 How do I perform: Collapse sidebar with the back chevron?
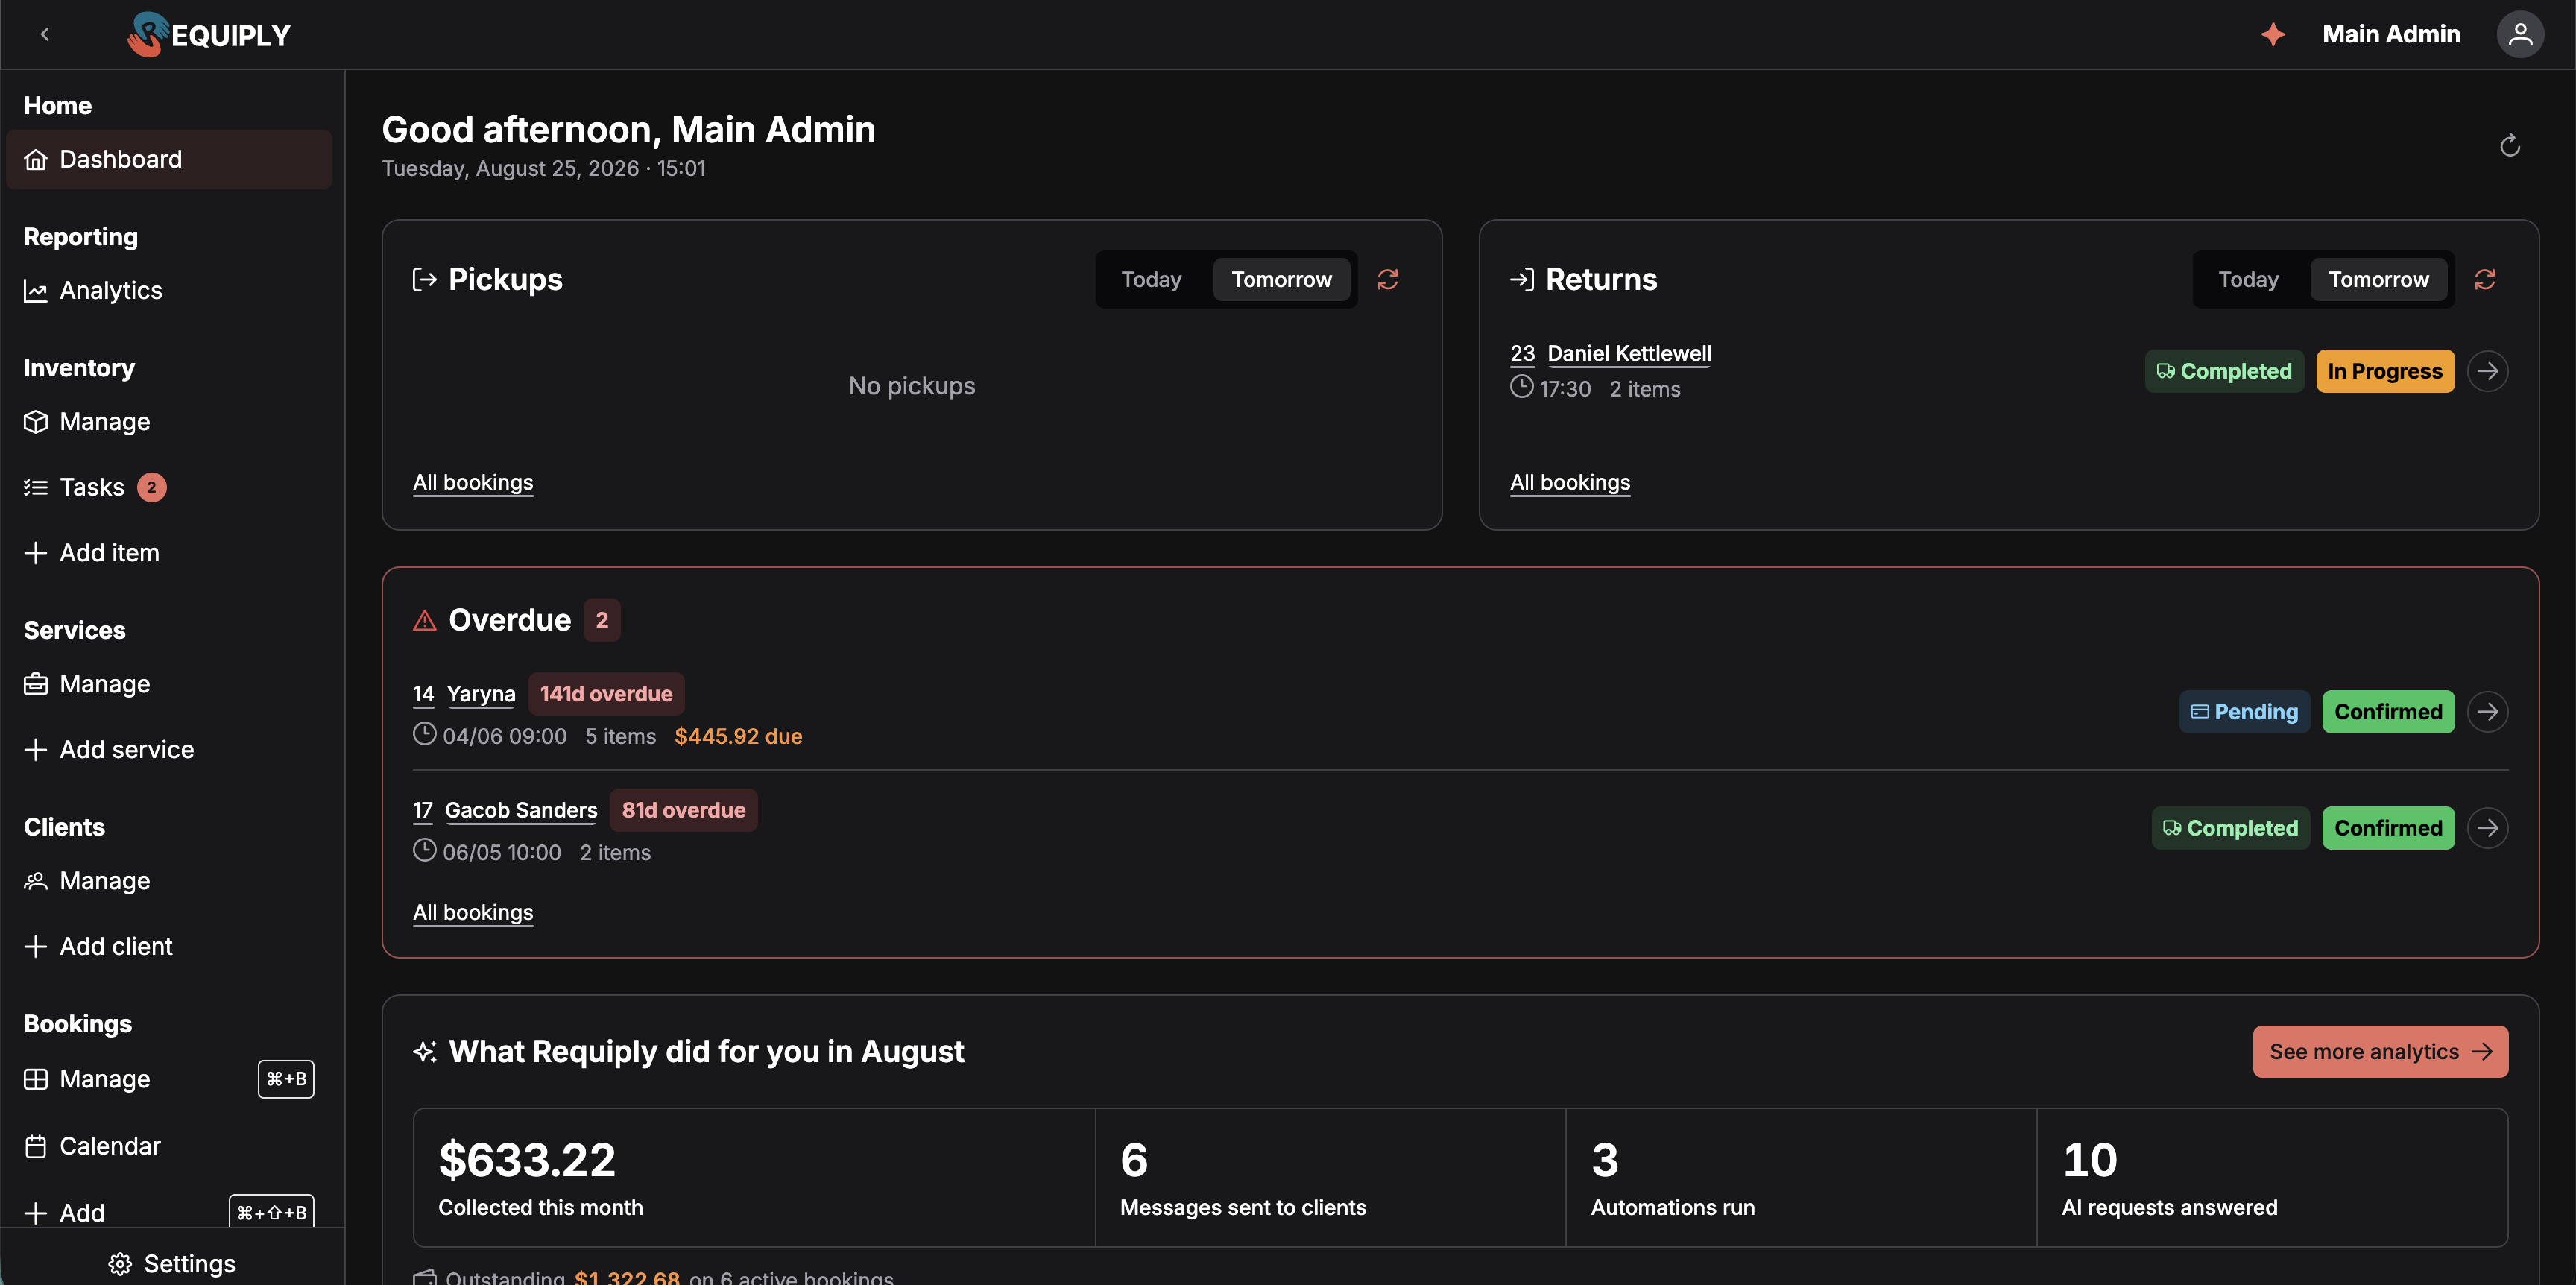point(45,34)
